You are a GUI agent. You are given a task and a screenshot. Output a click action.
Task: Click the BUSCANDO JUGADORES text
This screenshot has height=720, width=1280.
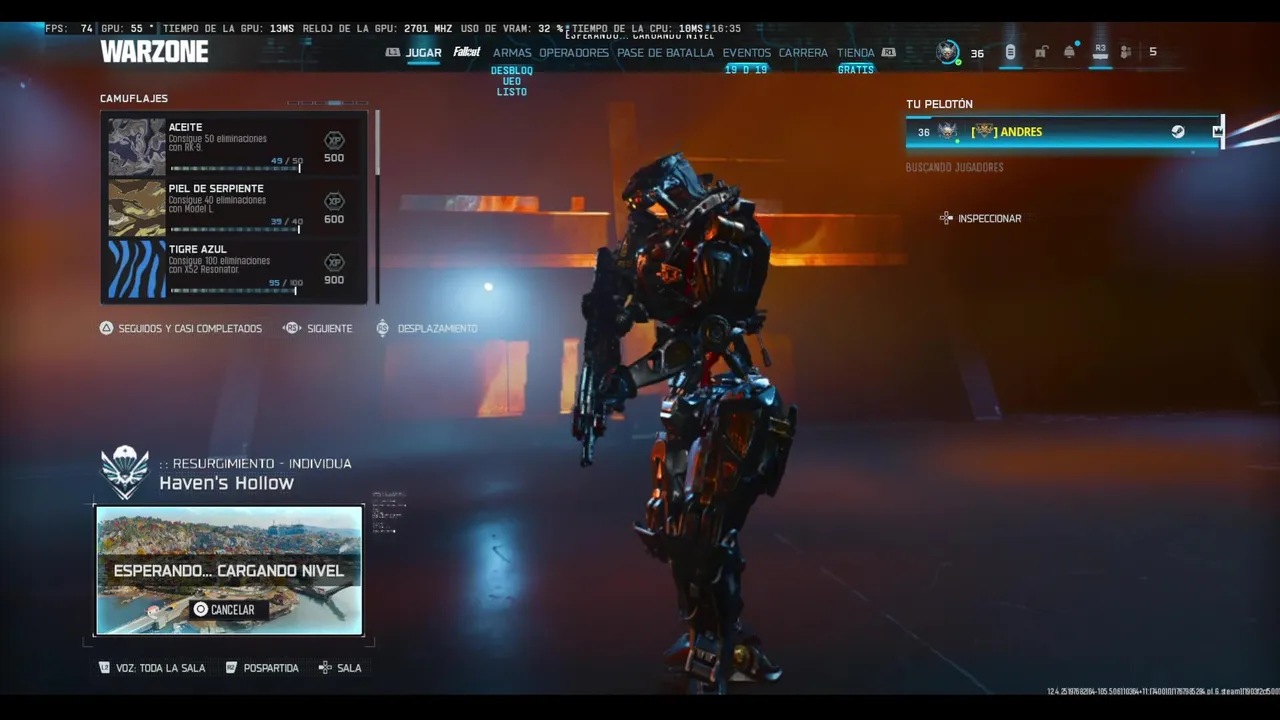tap(954, 168)
